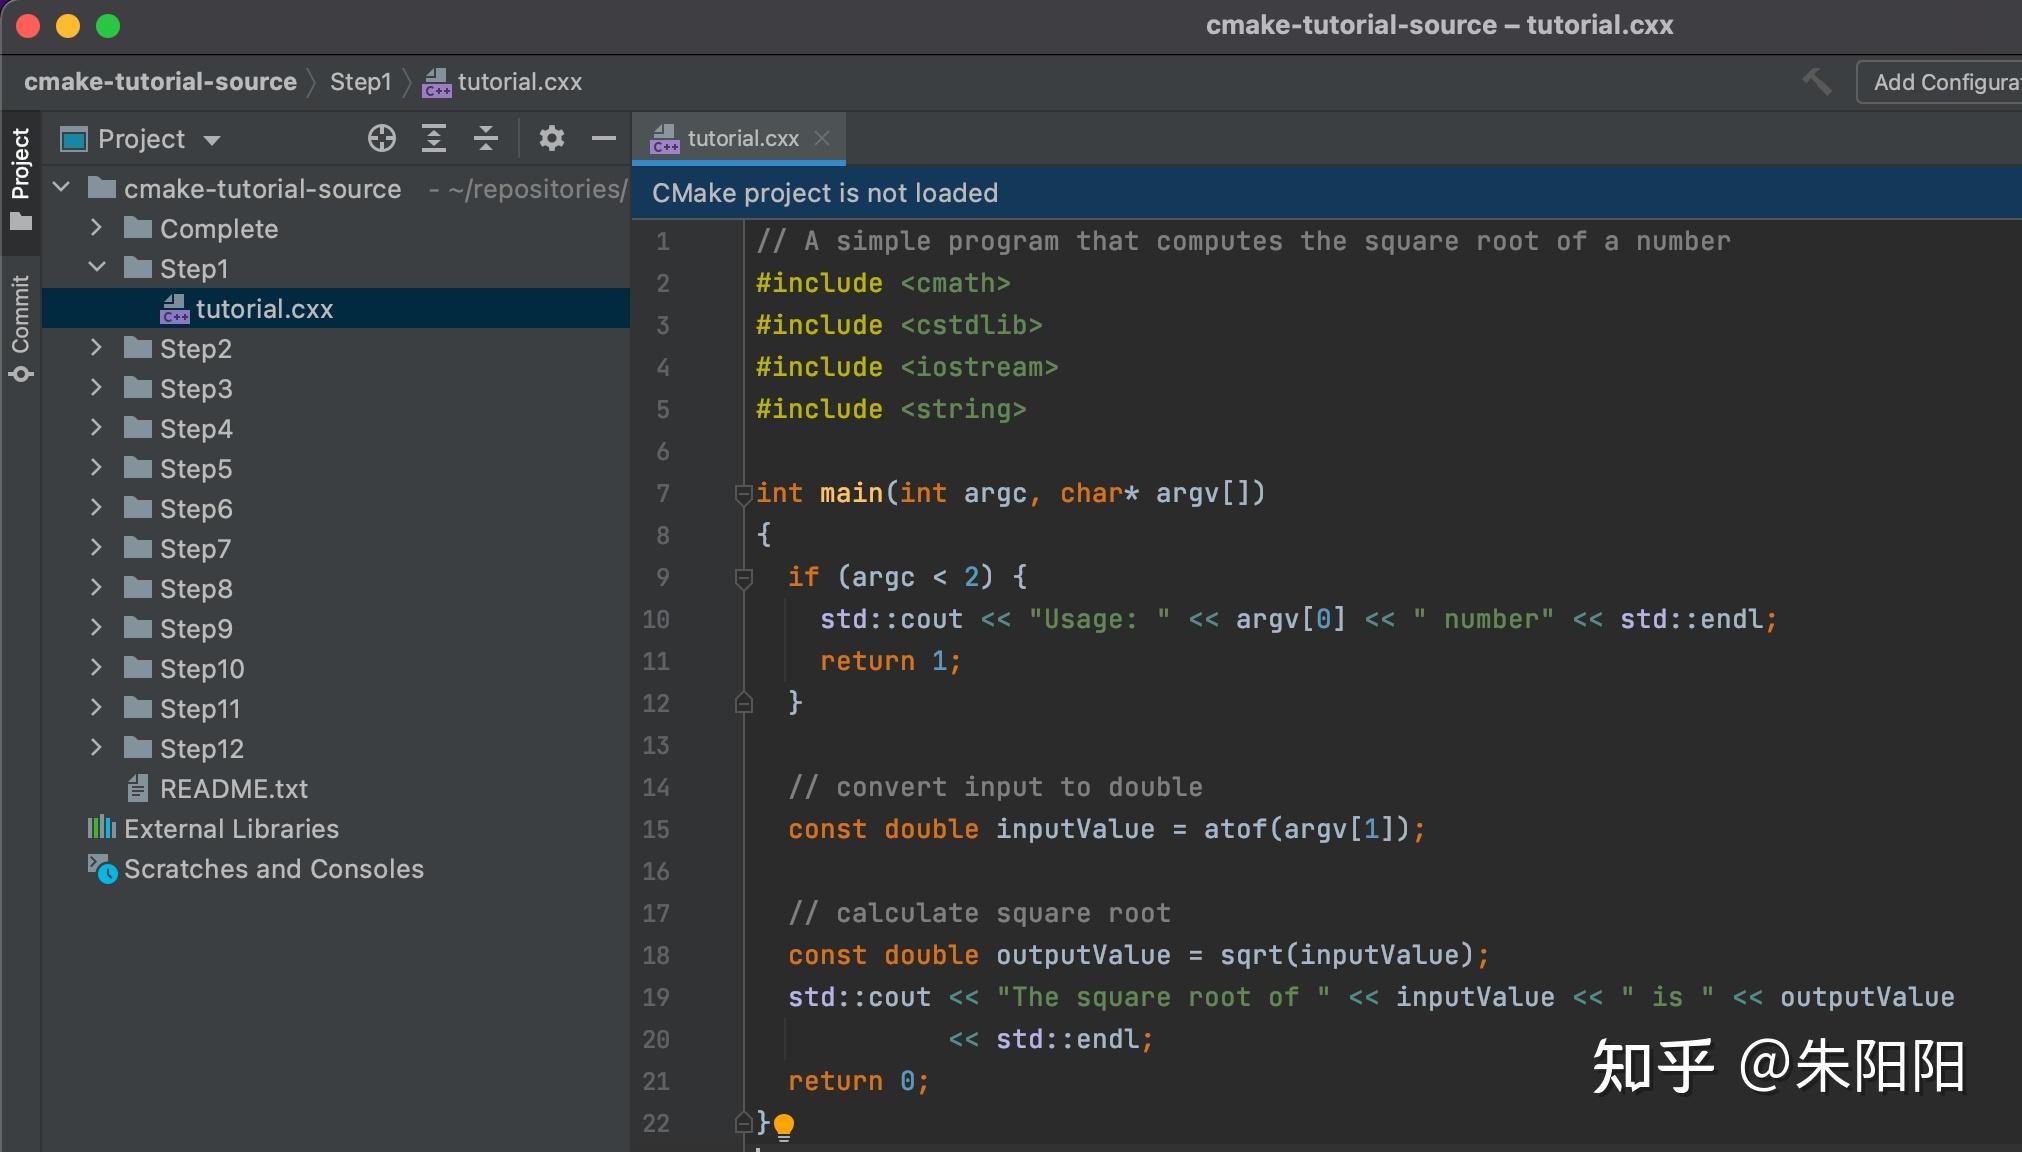Hide the Project tool window
Viewport: 2022px width, 1152px height.
(604, 138)
